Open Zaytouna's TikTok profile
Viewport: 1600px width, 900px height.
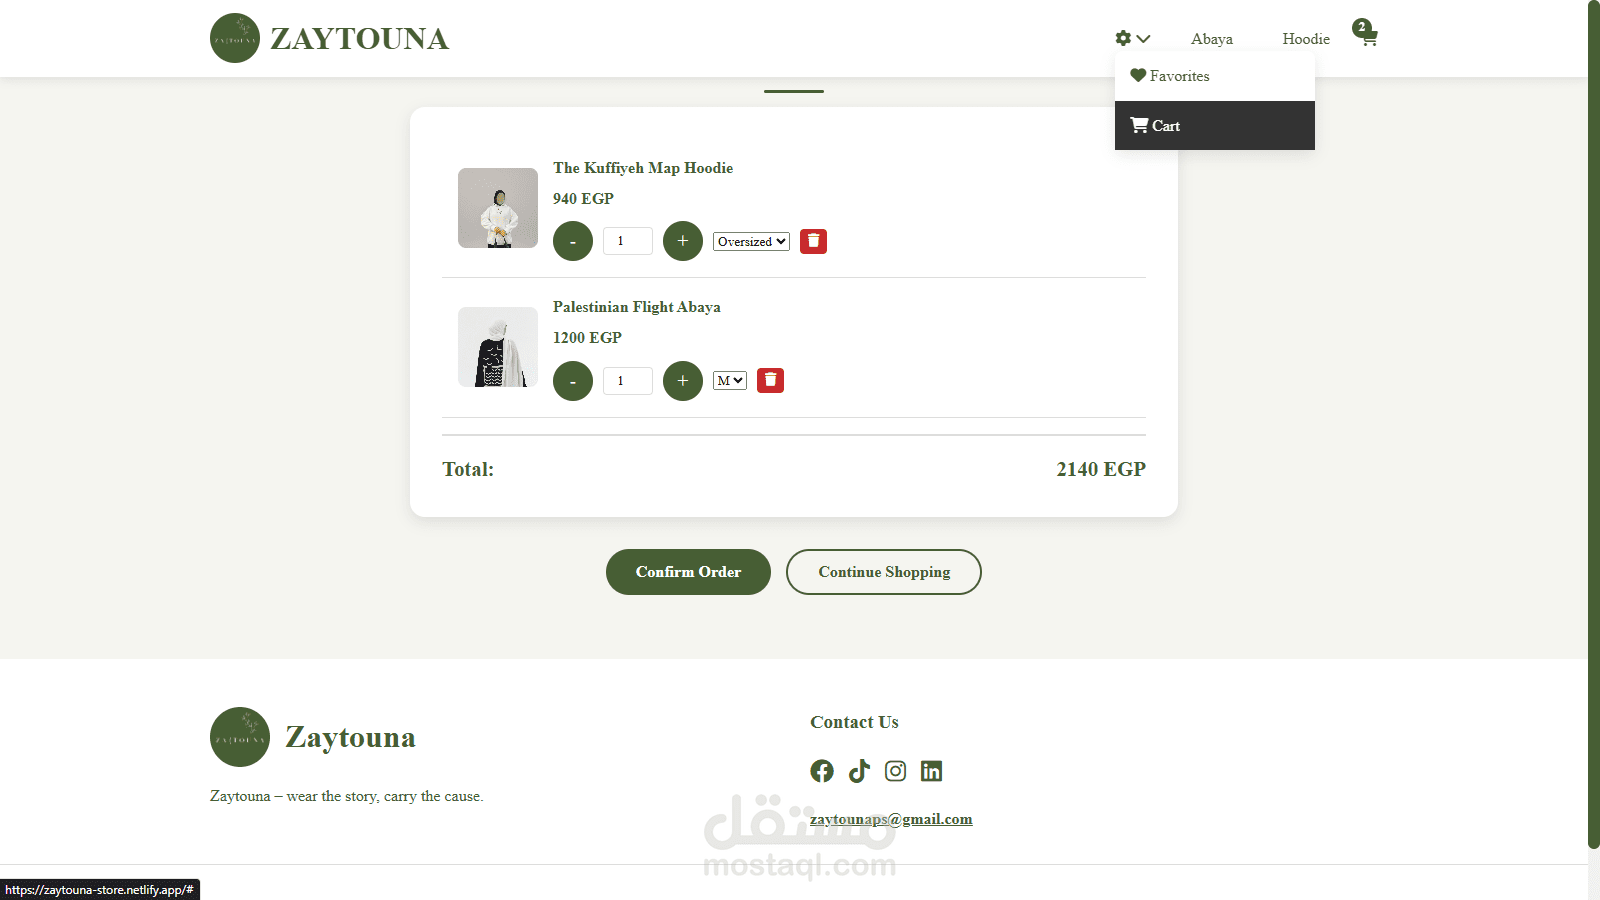tap(859, 771)
